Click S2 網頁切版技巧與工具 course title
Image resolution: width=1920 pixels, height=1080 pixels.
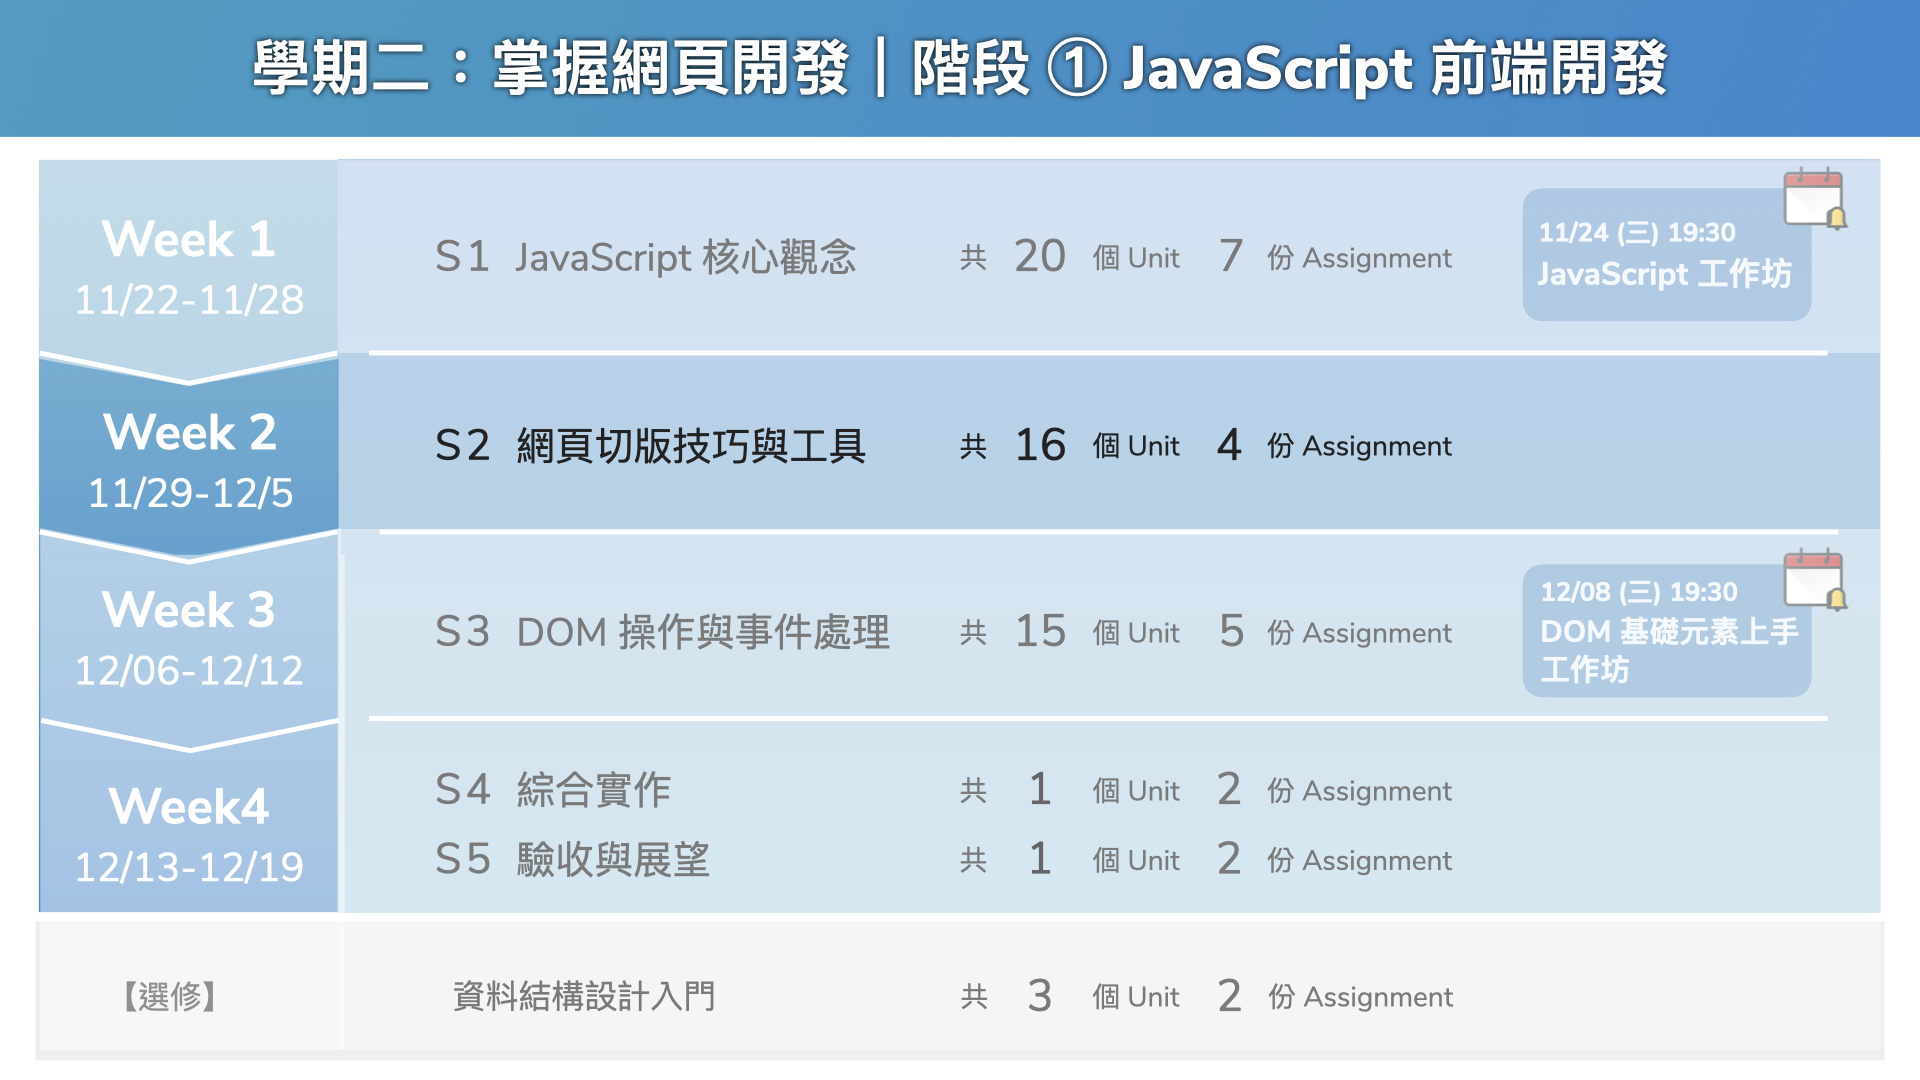[x=650, y=445]
